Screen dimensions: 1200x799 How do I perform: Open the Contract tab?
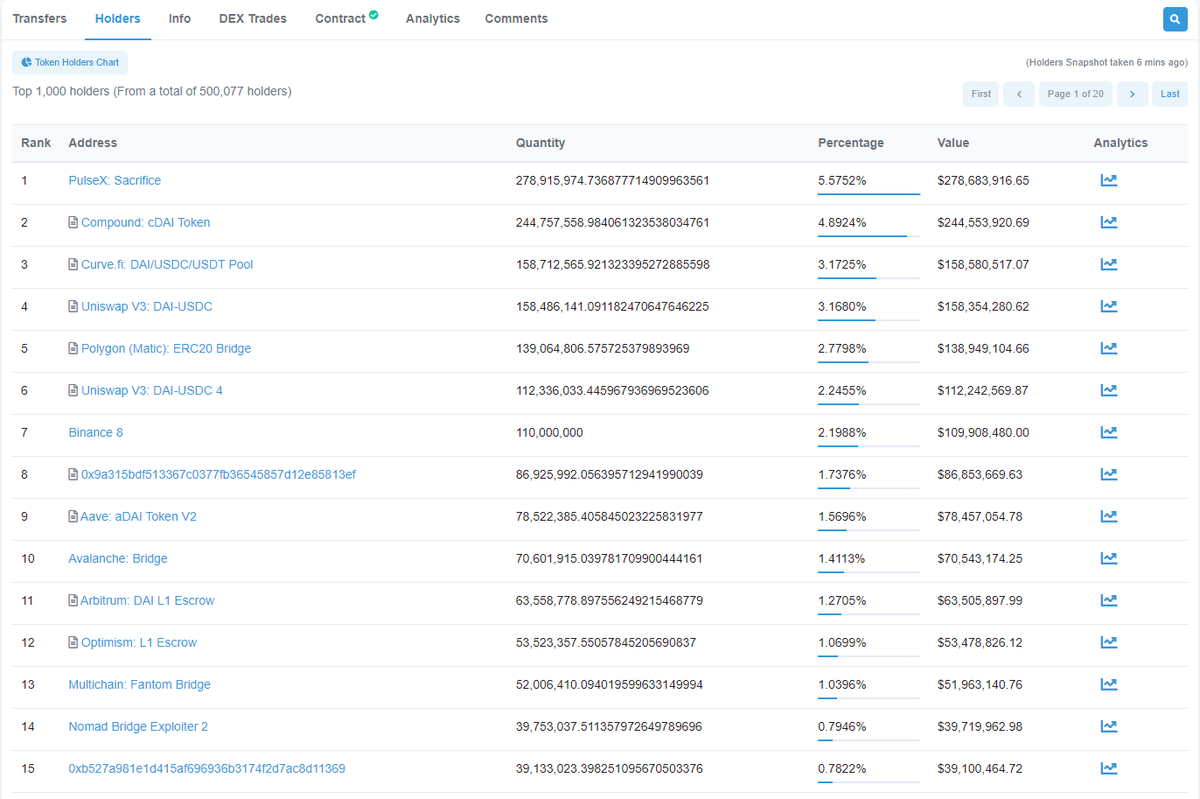[340, 19]
